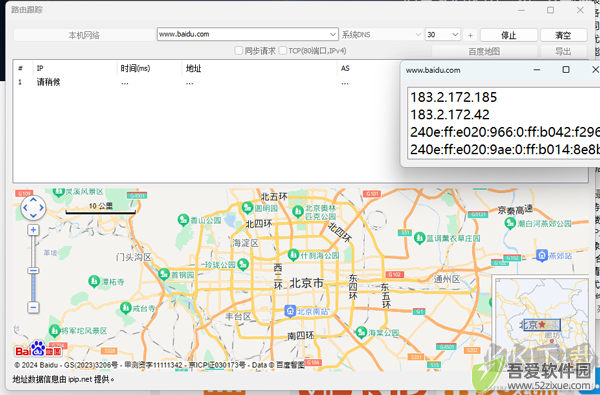600x395 pixels.
Task: Pan the map up with top arrow
Action: (33, 200)
